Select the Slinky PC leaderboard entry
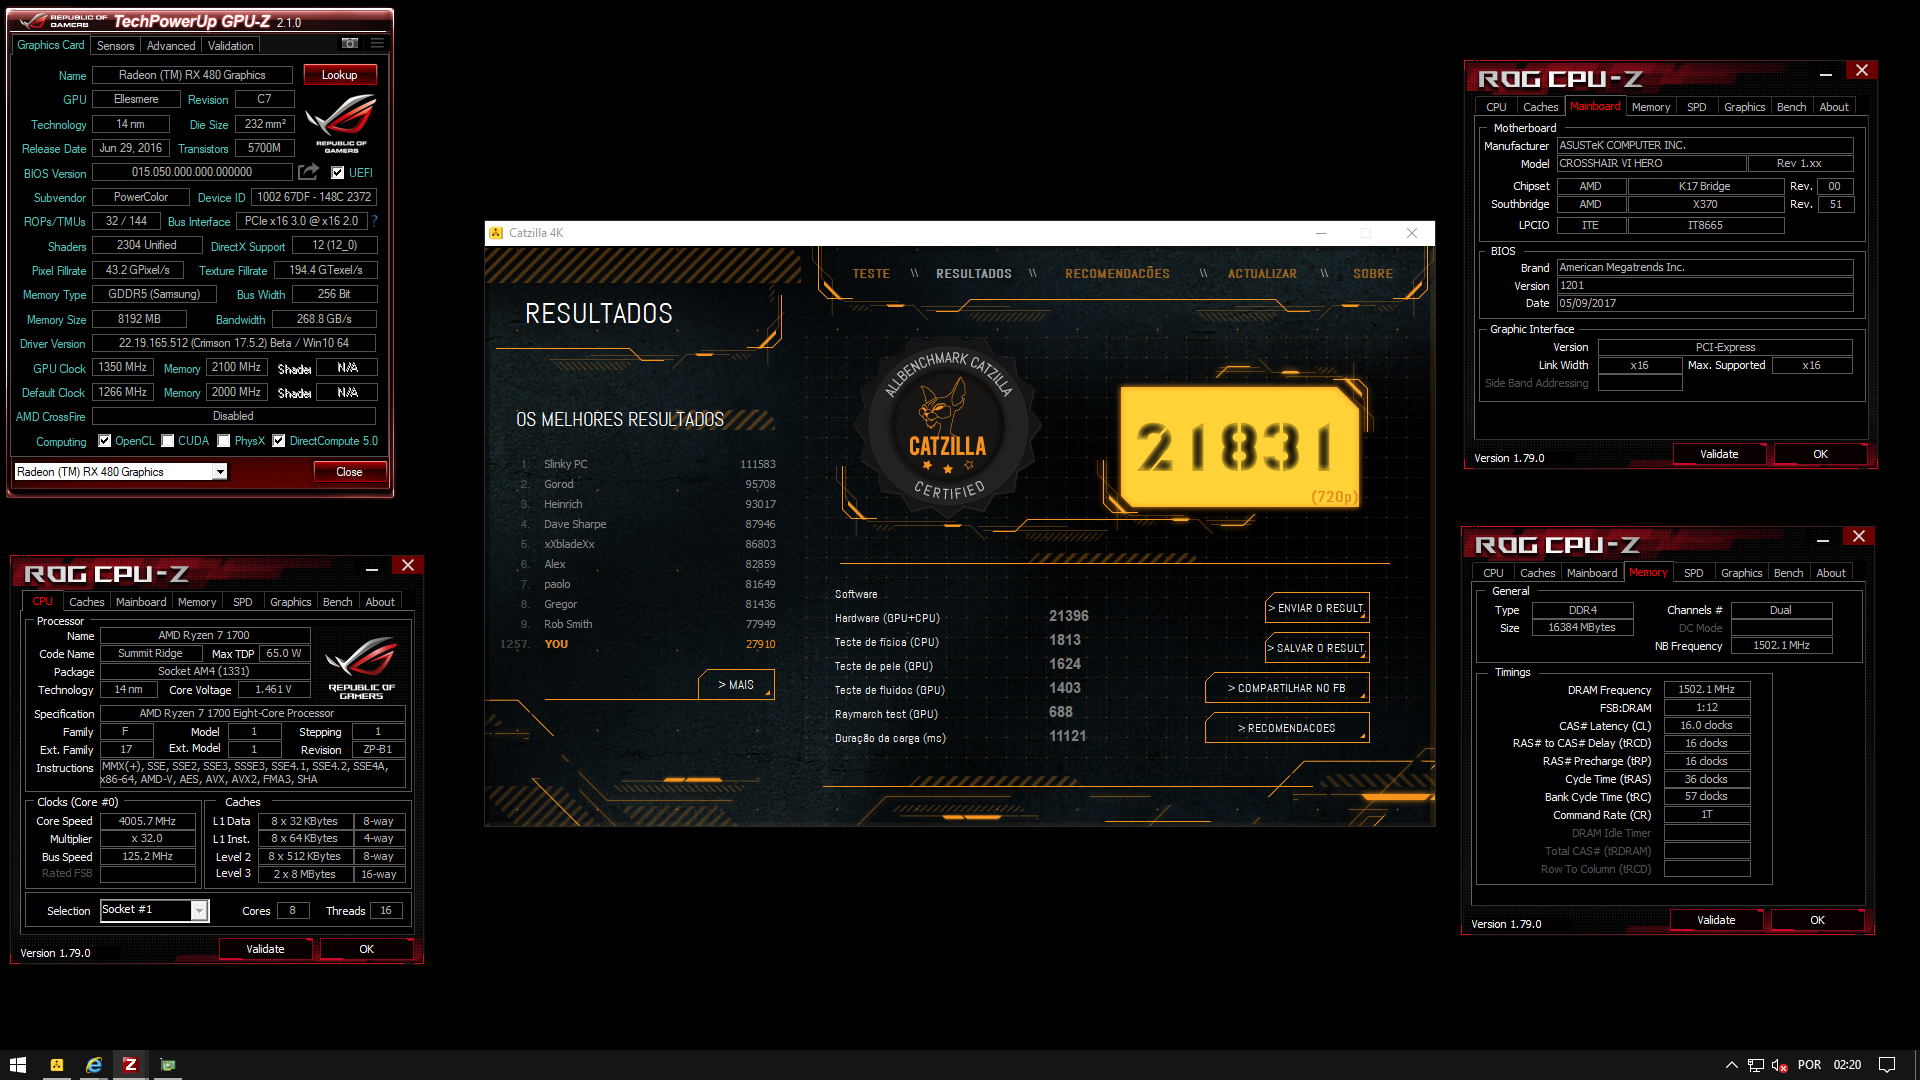Image resolution: width=1920 pixels, height=1080 pixels. point(647,464)
